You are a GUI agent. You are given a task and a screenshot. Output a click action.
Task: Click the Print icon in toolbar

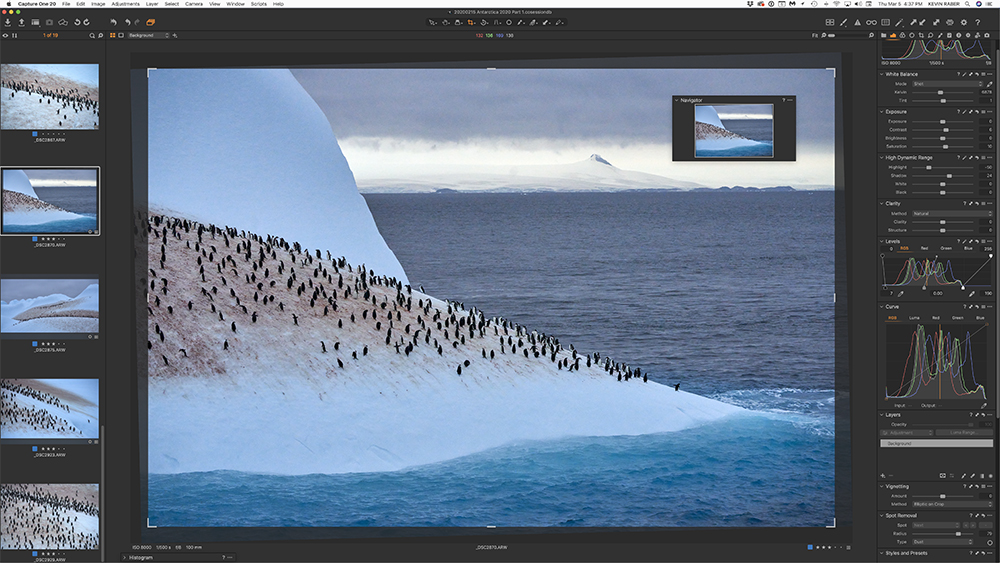[x=949, y=21]
